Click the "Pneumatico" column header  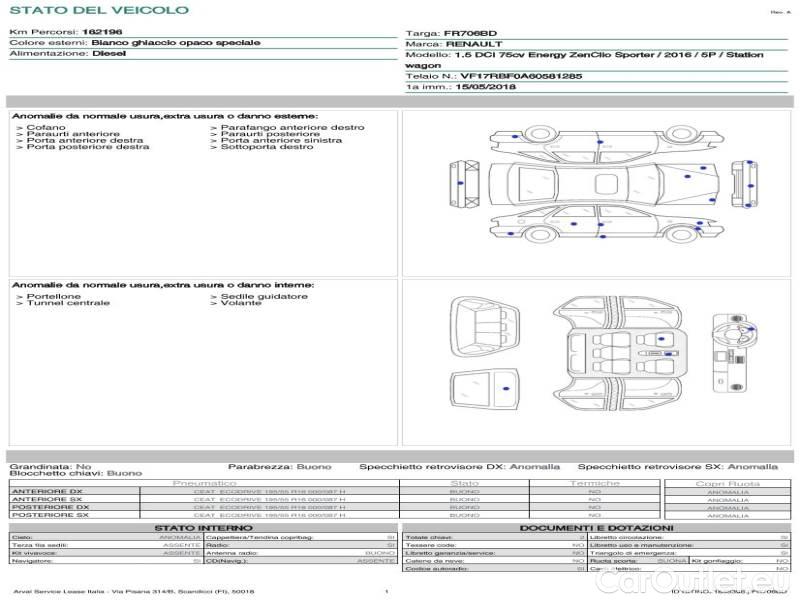click(x=204, y=483)
